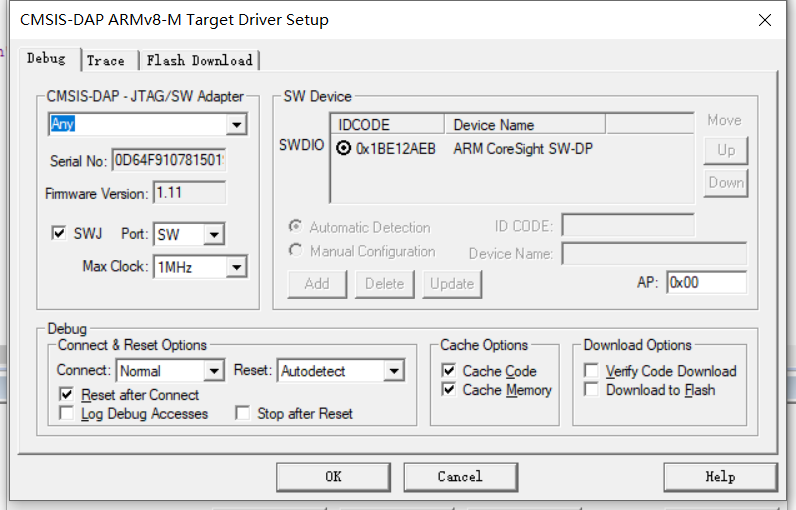Enable Download to Flash checkbox
The height and width of the screenshot is (510, 796).
[591, 389]
